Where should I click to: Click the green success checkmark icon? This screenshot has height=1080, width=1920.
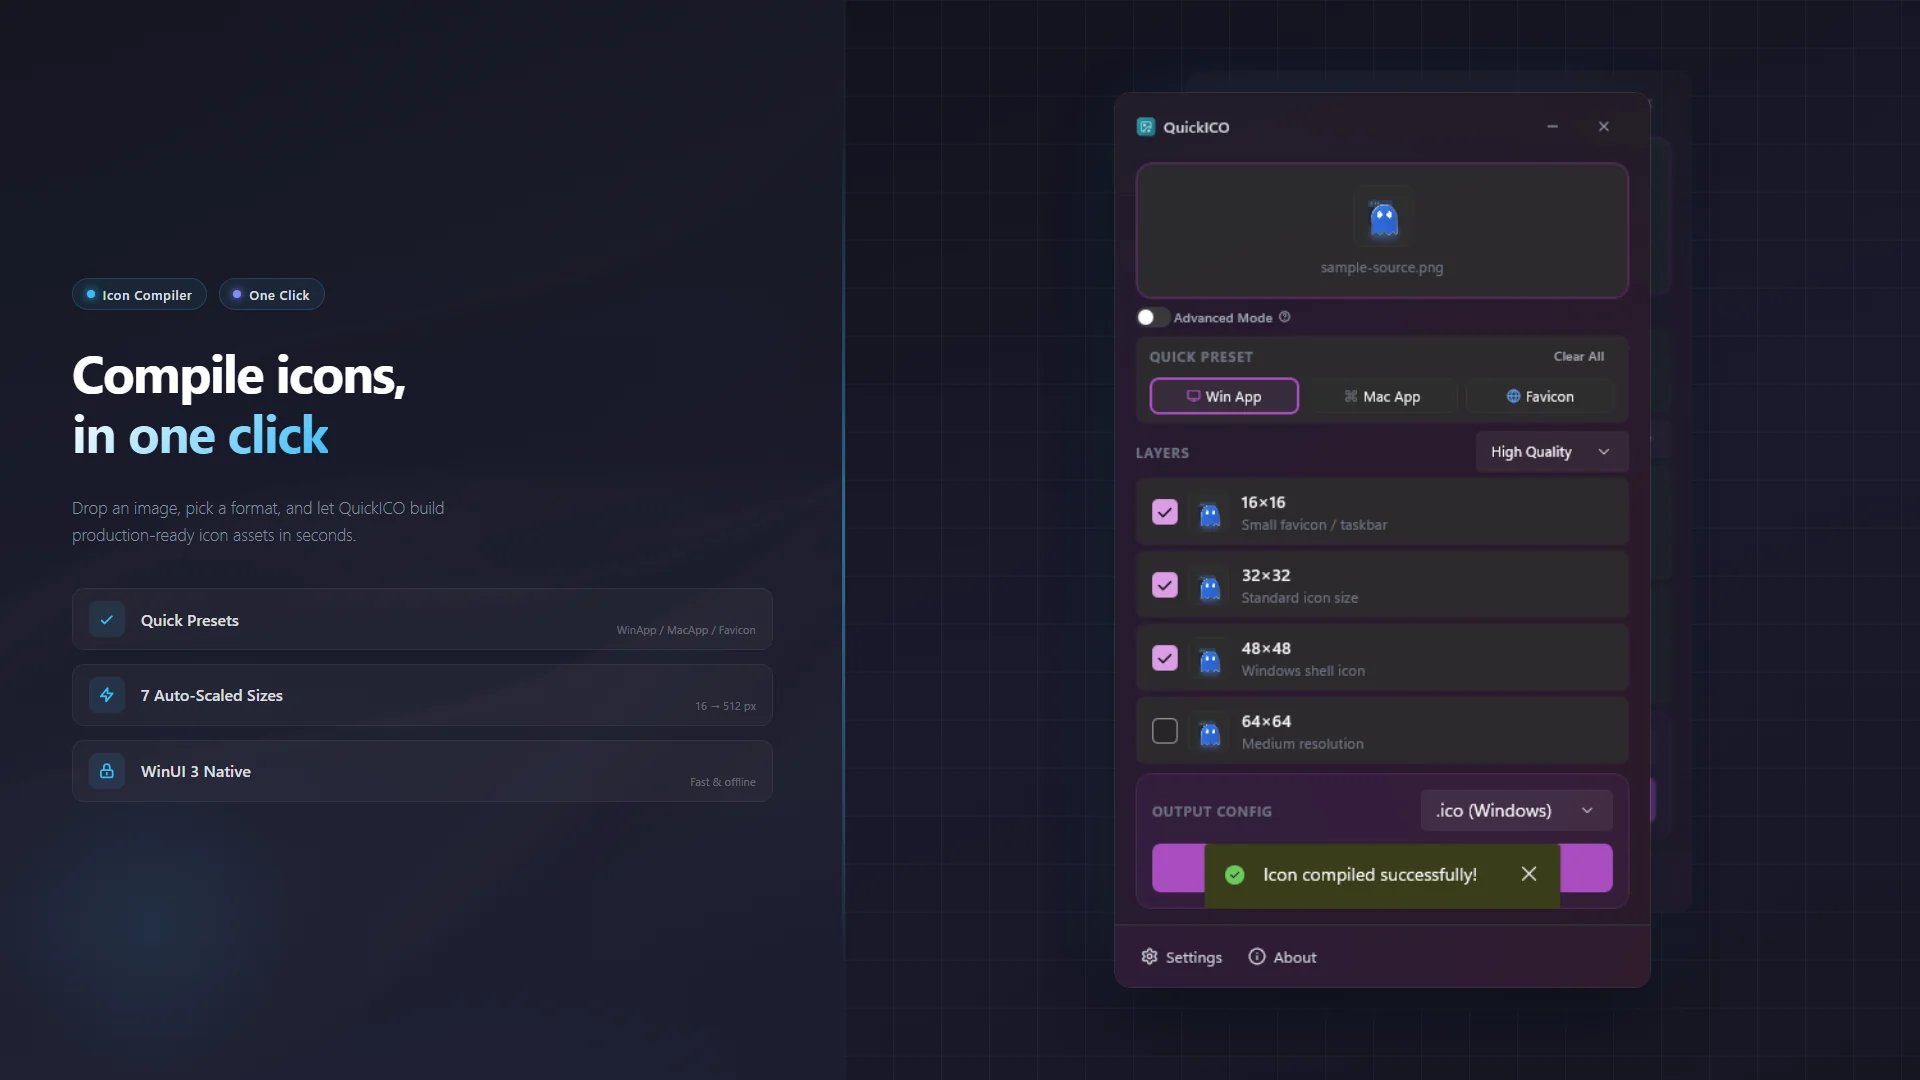pyautogui.click(x=1235, y=875)
